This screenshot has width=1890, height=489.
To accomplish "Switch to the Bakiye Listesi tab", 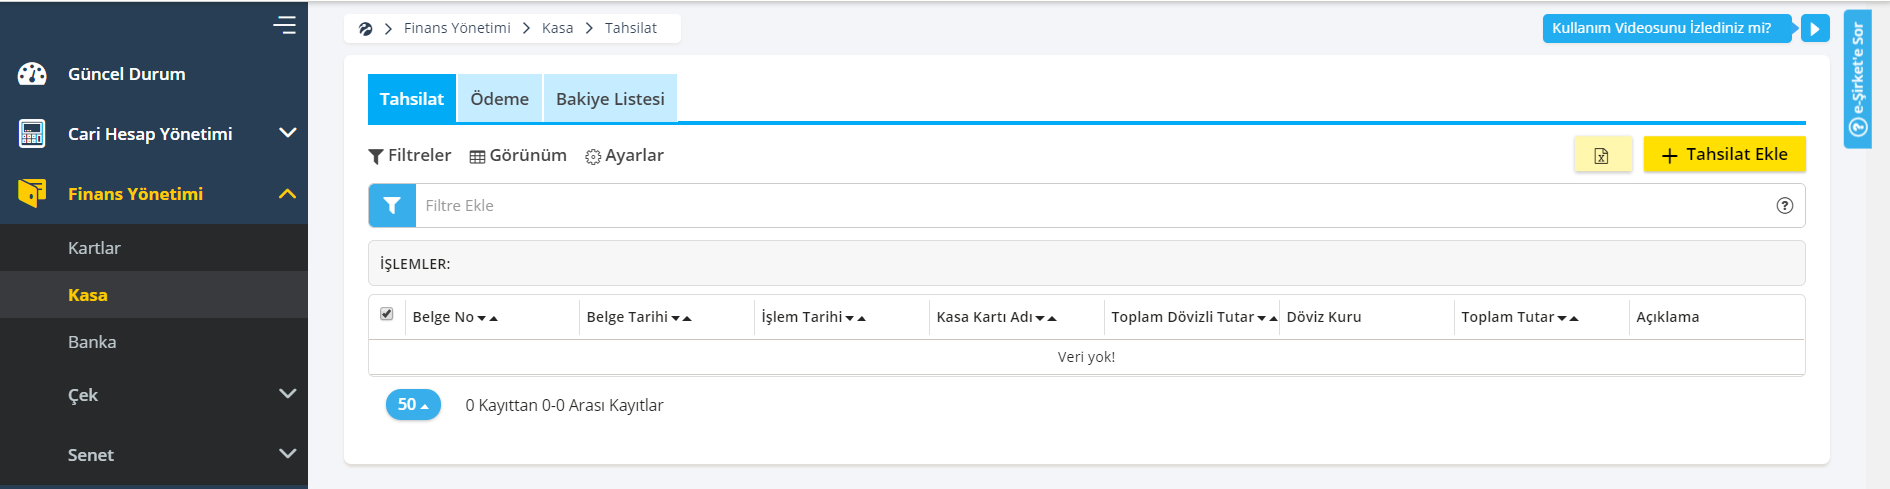I will (610, 99).
